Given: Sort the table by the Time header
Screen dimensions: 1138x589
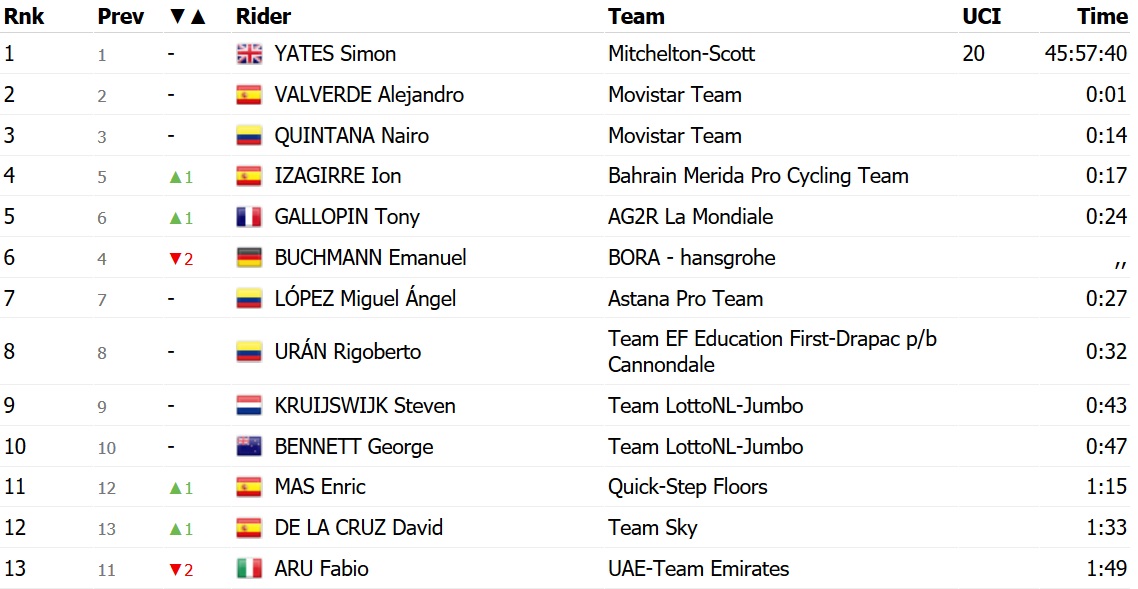Looking at the screenshot, I should [1102, 16].
